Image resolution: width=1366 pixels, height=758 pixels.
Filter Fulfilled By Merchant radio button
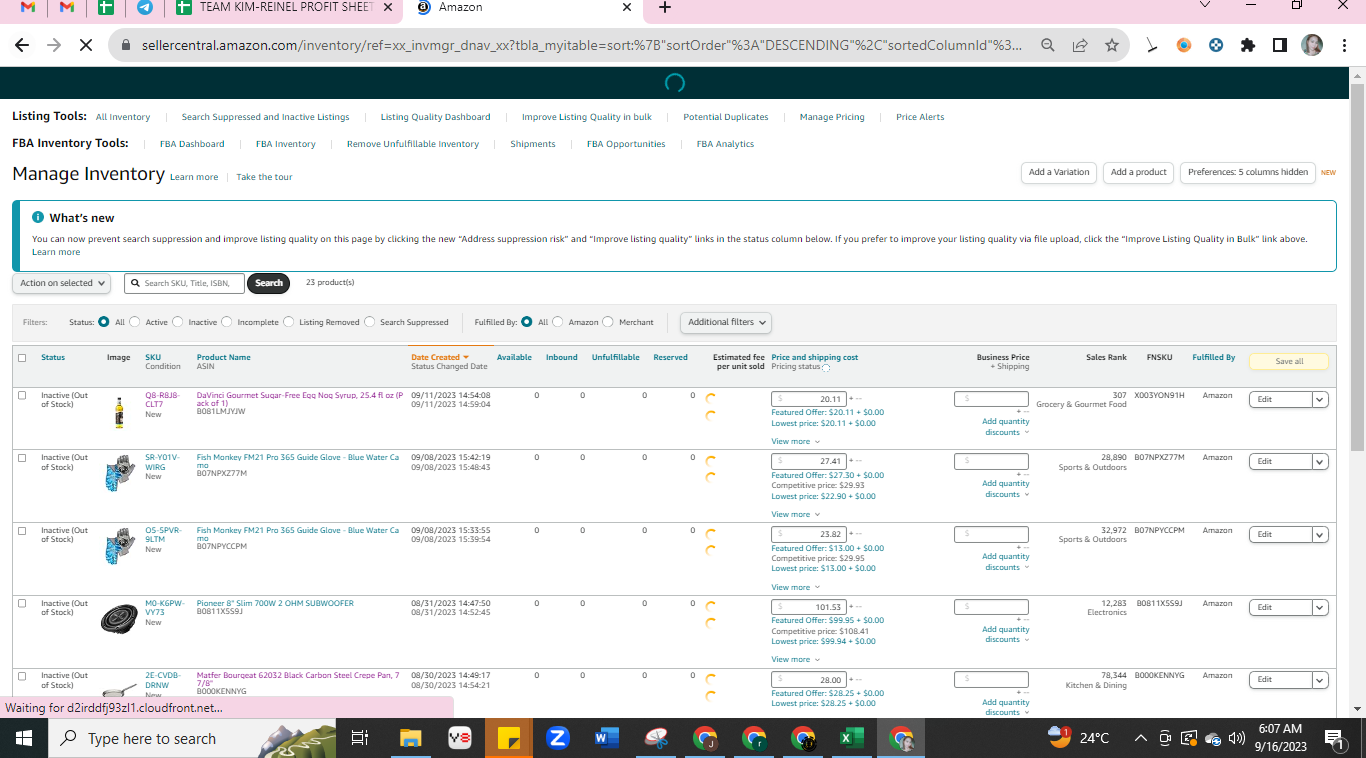click(x=608, y=322)
